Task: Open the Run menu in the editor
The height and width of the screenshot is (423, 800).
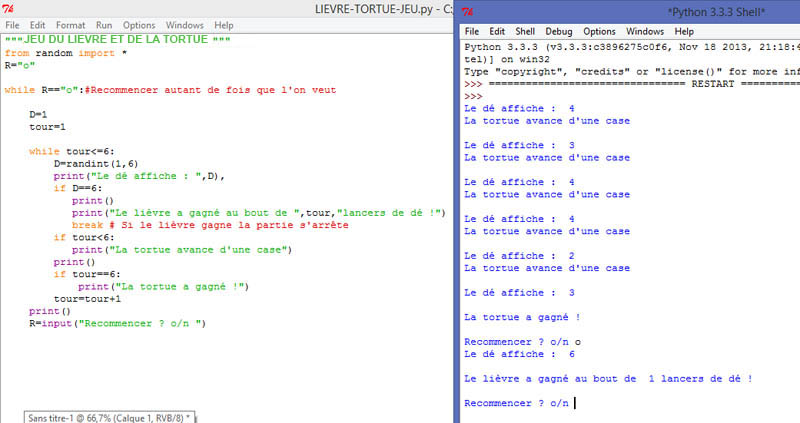Action: coord(104,25)
